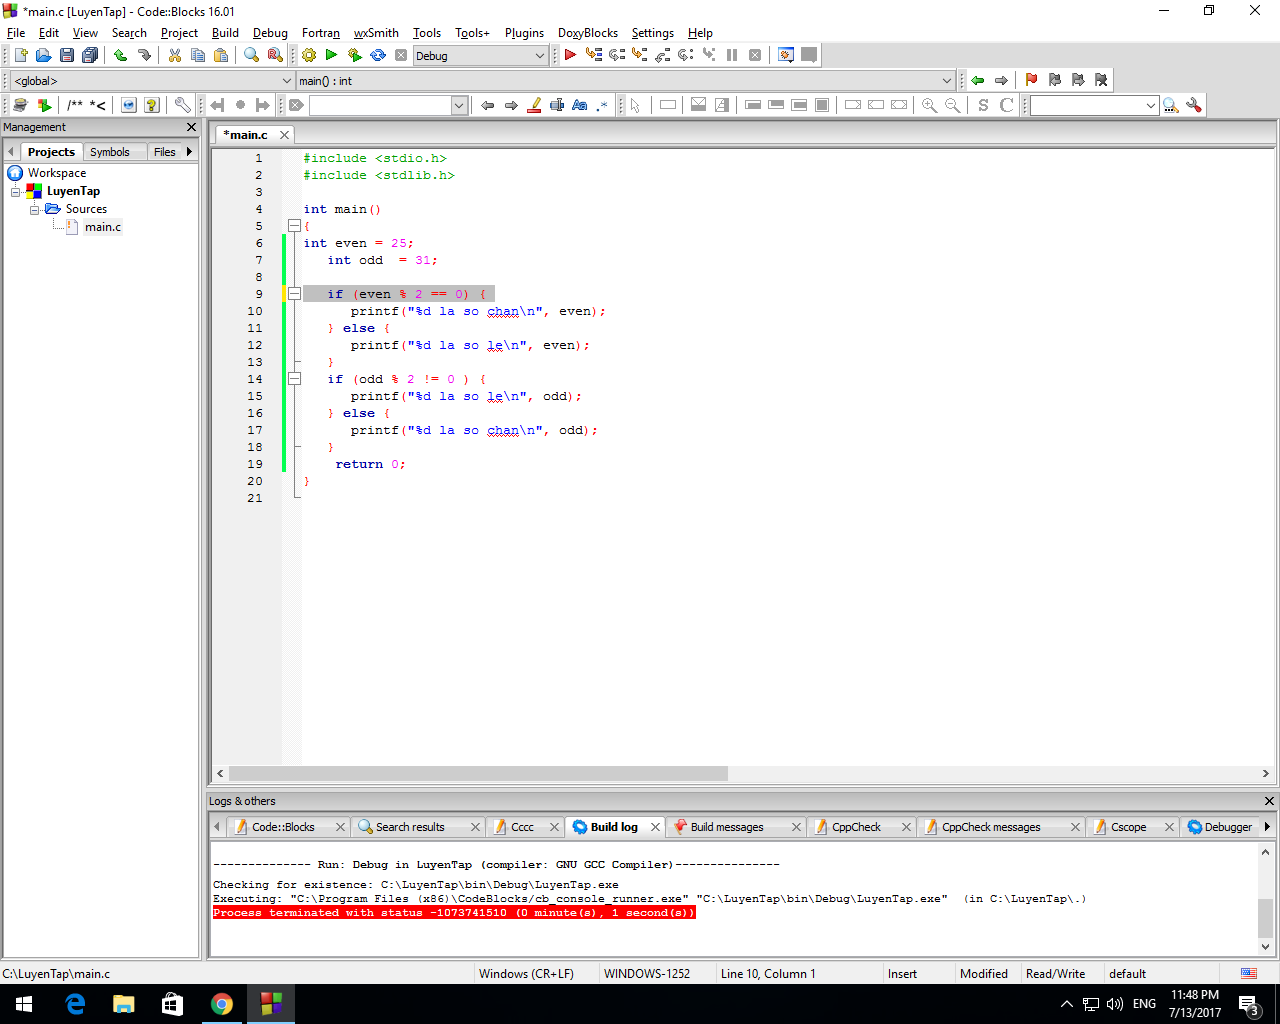Screen dimensions: 1280x1024
Task: Click the green Run icon
Action: click(x=331, y=55)
